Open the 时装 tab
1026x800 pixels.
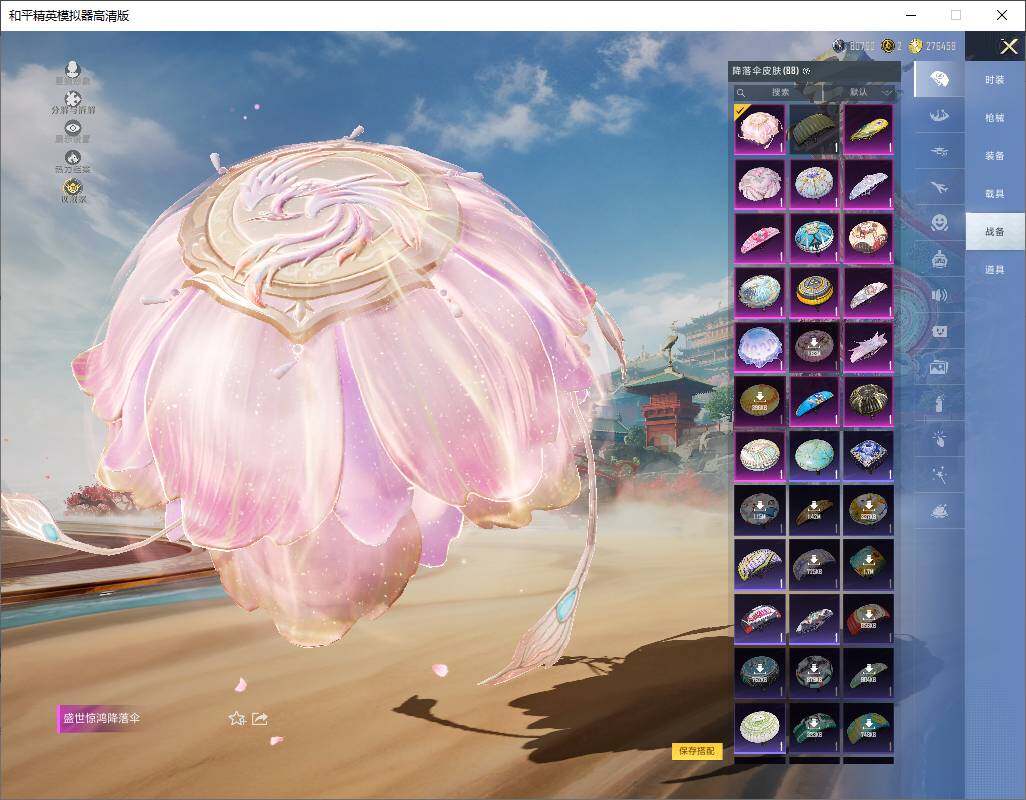click(x=994, y=80)
